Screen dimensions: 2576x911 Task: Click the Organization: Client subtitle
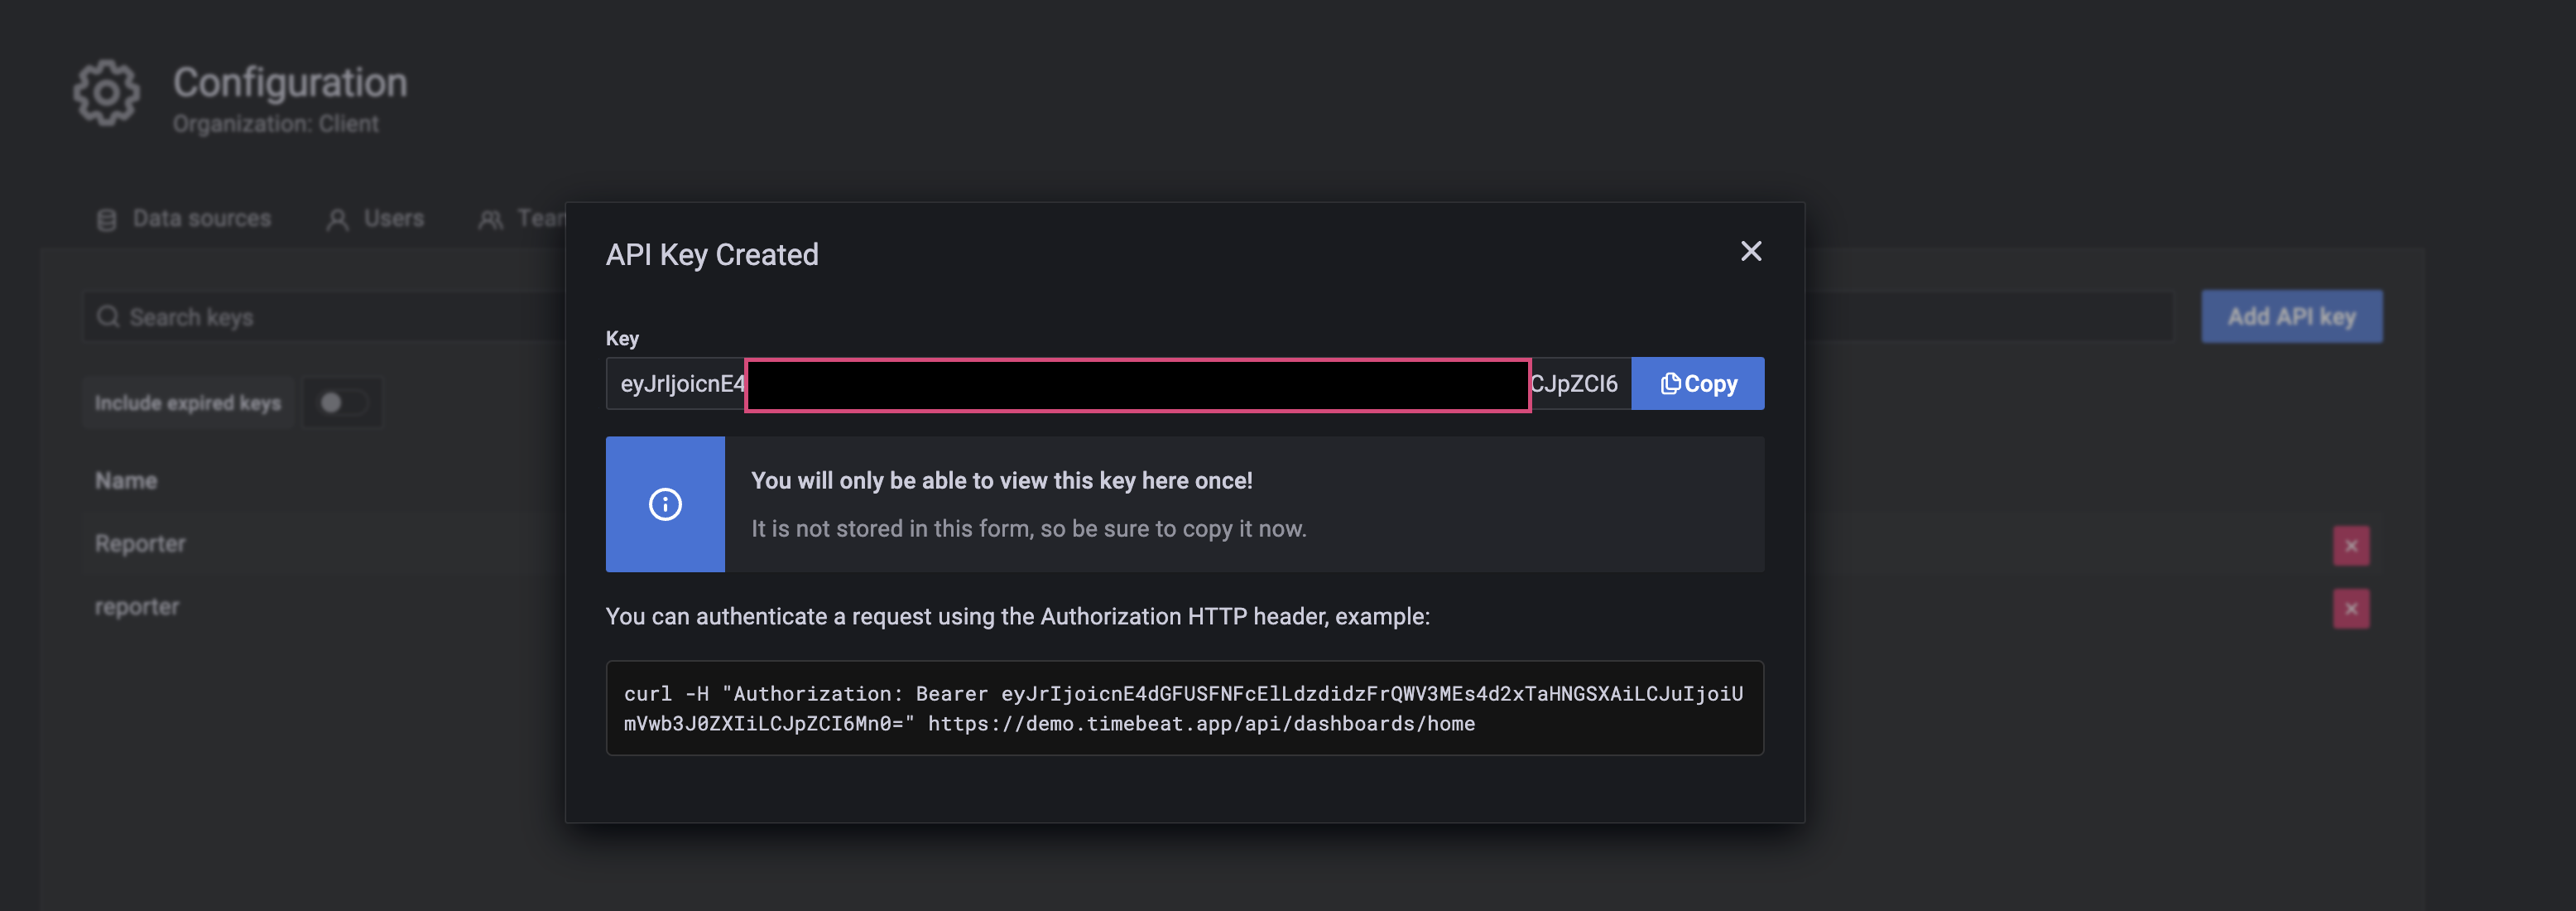pyautogui.click(x=276, y=123)
